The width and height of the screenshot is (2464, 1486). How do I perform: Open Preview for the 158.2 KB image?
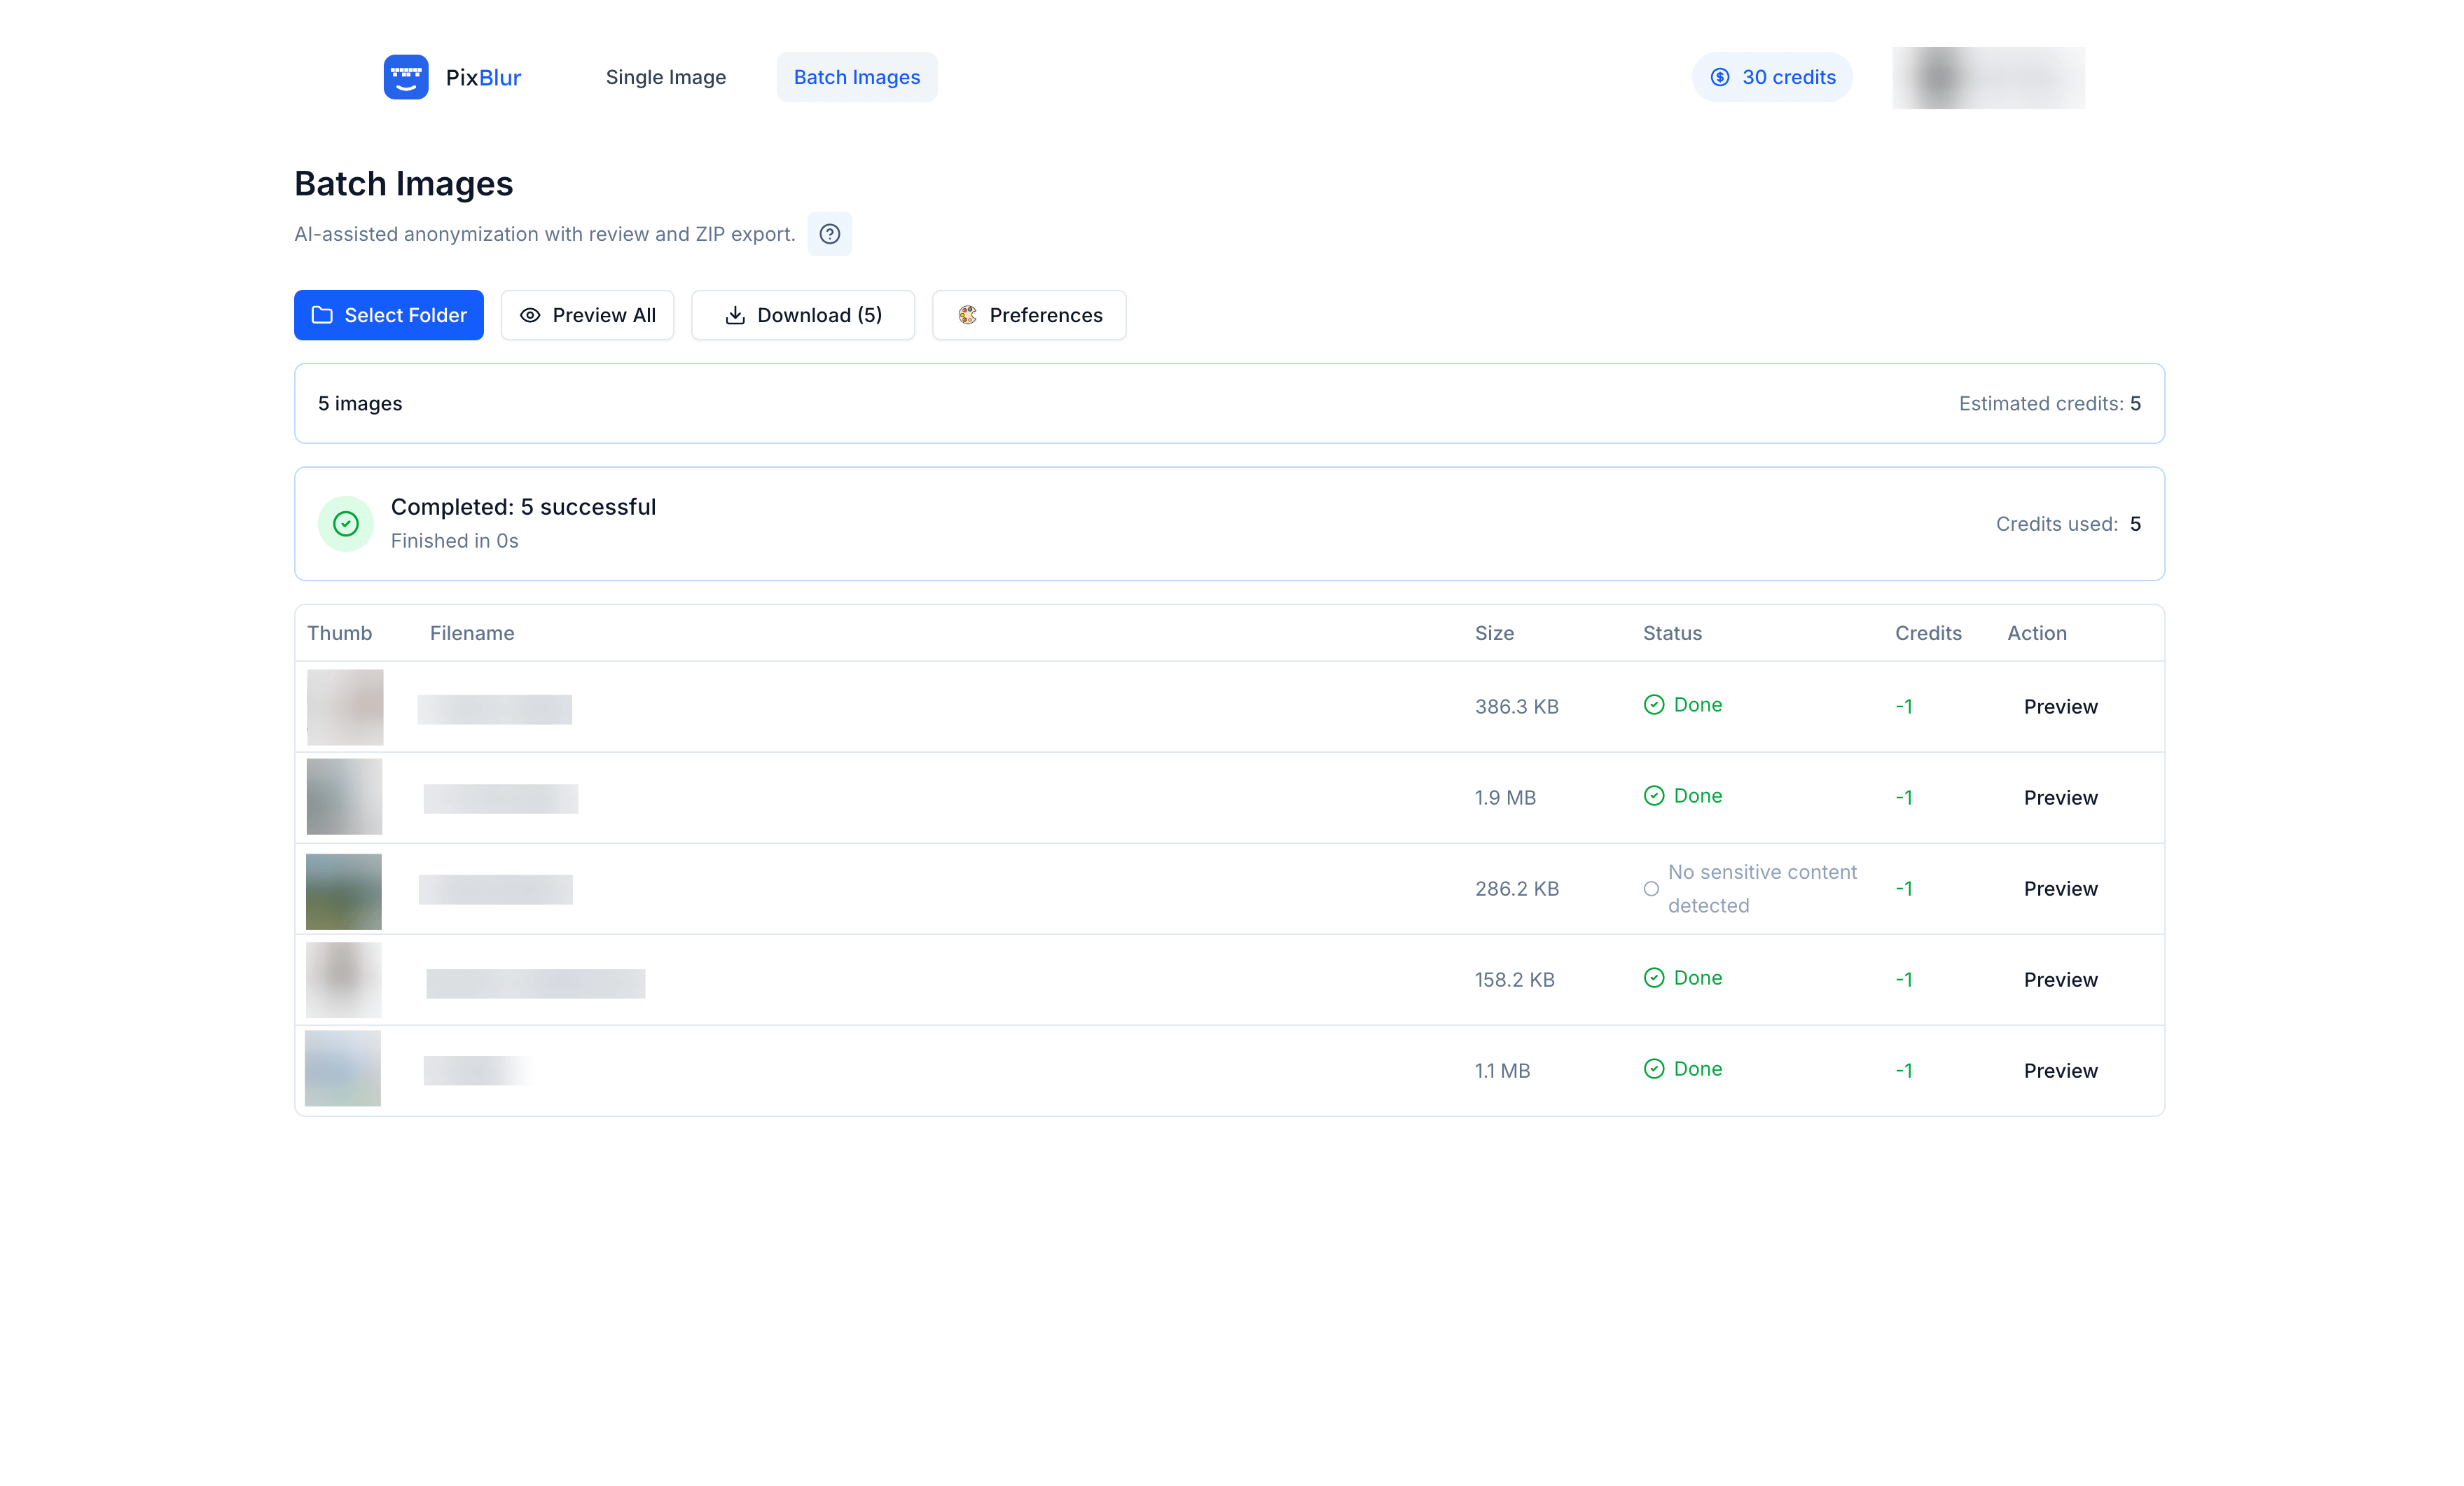point(2060,979)
